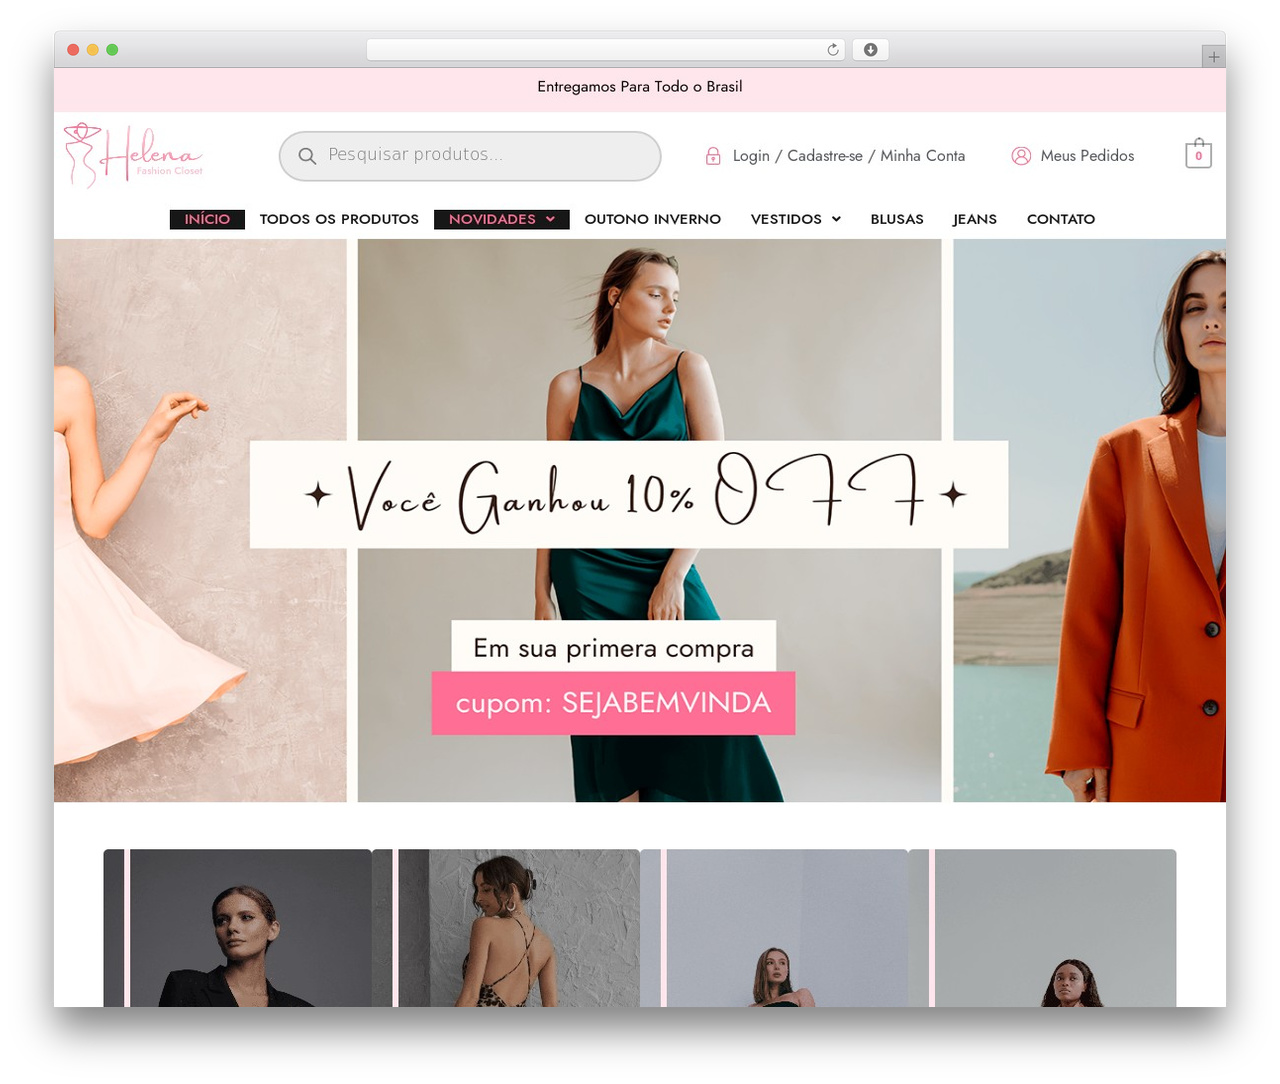Viewport: 1280px width, 1084px height.
Task: Select Outono Inverno in navigation
Action: (x=652, y=219)
